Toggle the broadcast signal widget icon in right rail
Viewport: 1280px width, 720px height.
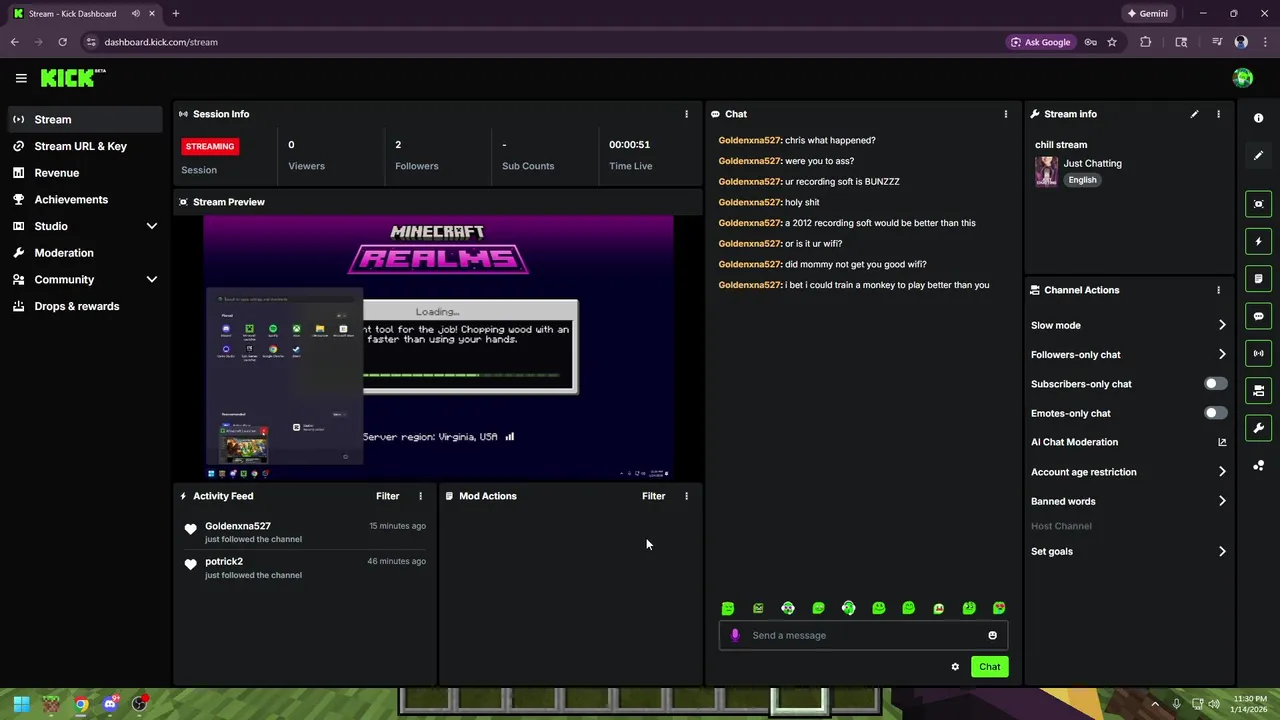1258,353
